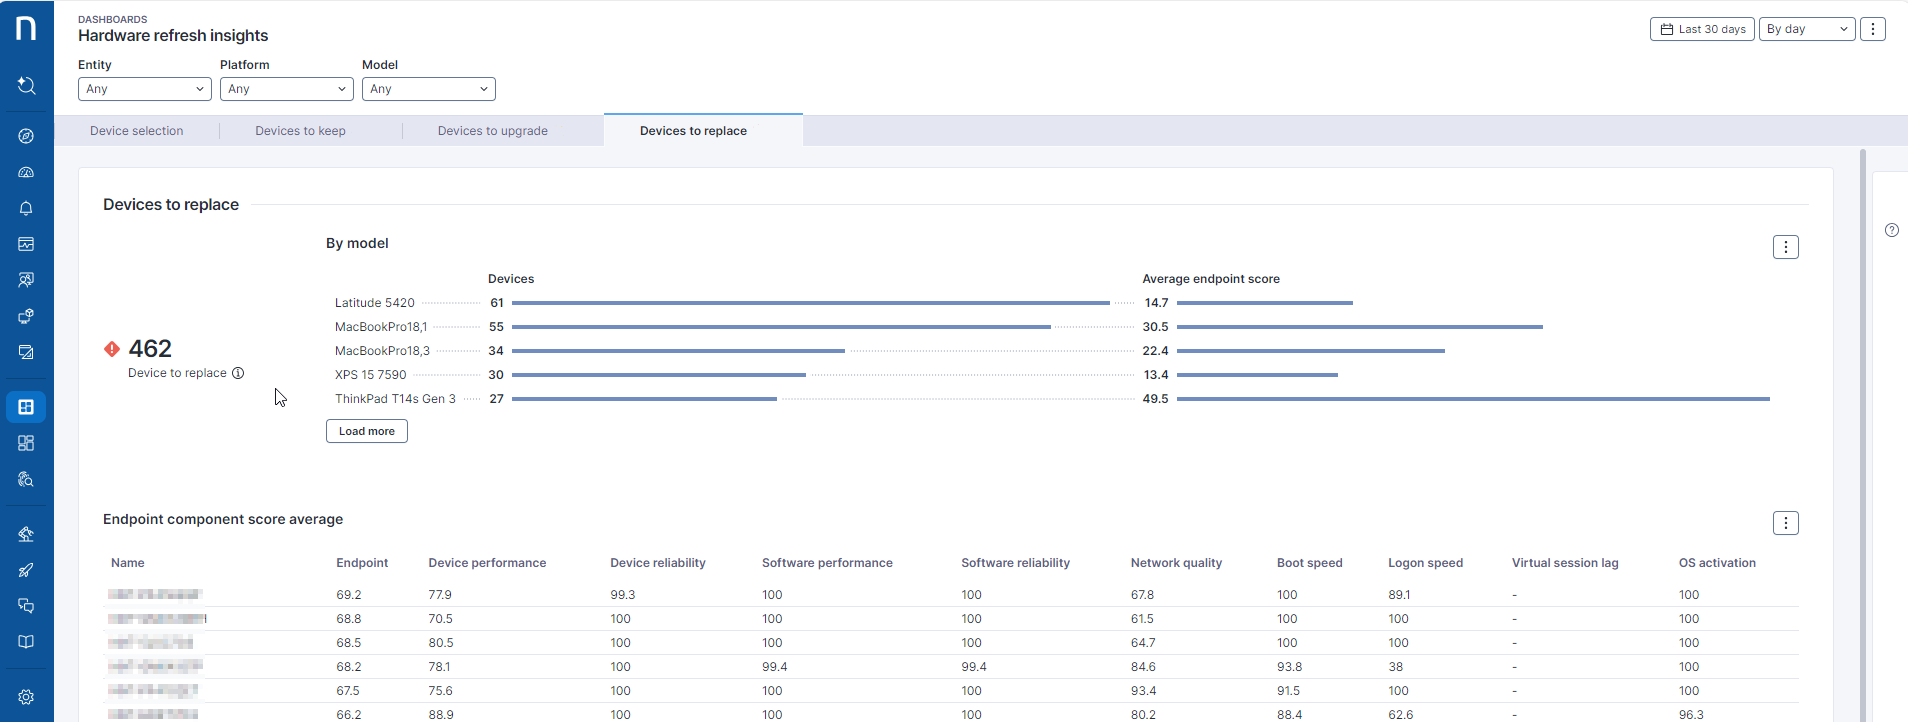
Task: Expand the Model filter dropdown
Action: (x=428, y=89)
